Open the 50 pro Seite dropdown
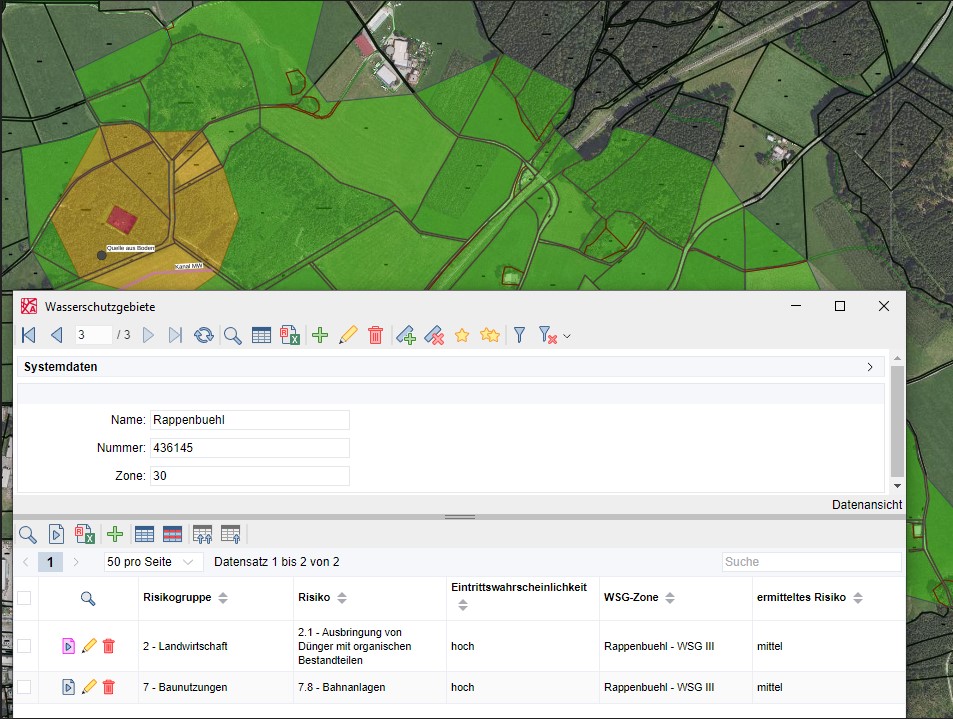Image resolution: width=953 pixels, height=719 pixels. 150,562
